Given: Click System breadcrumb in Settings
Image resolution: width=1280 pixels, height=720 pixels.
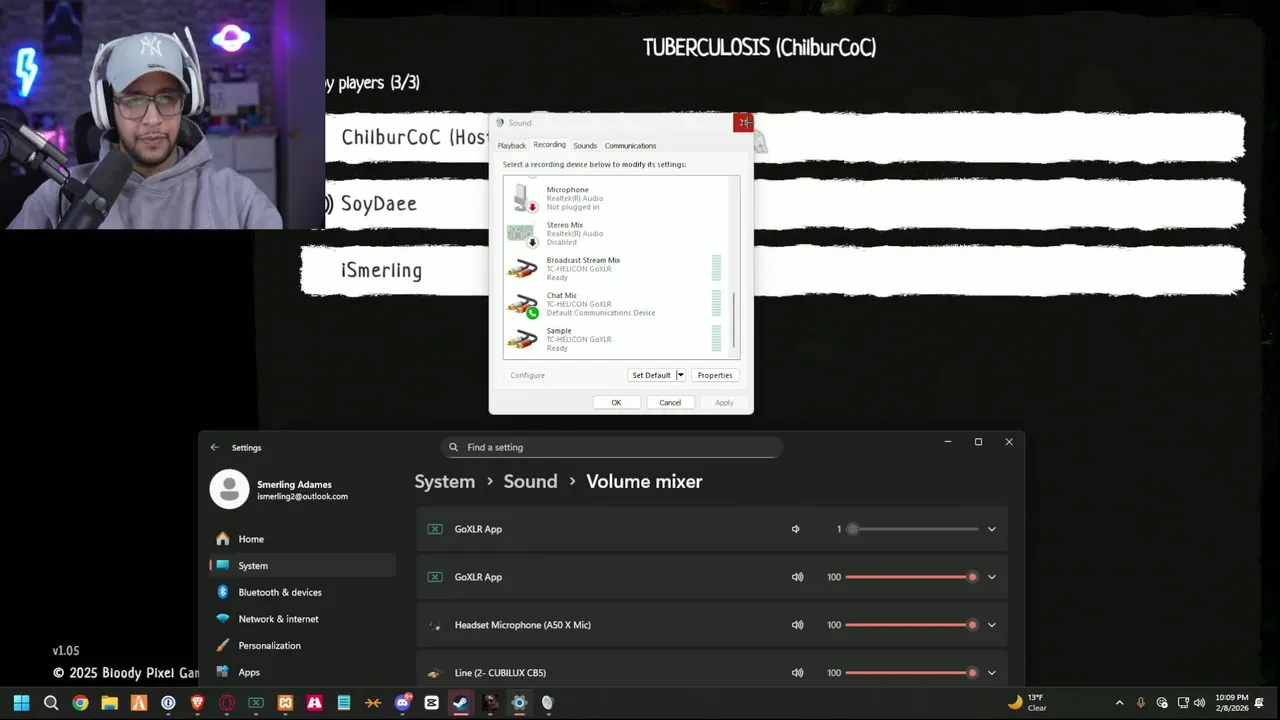Looking at the screenshot, I should click(445, 481).
